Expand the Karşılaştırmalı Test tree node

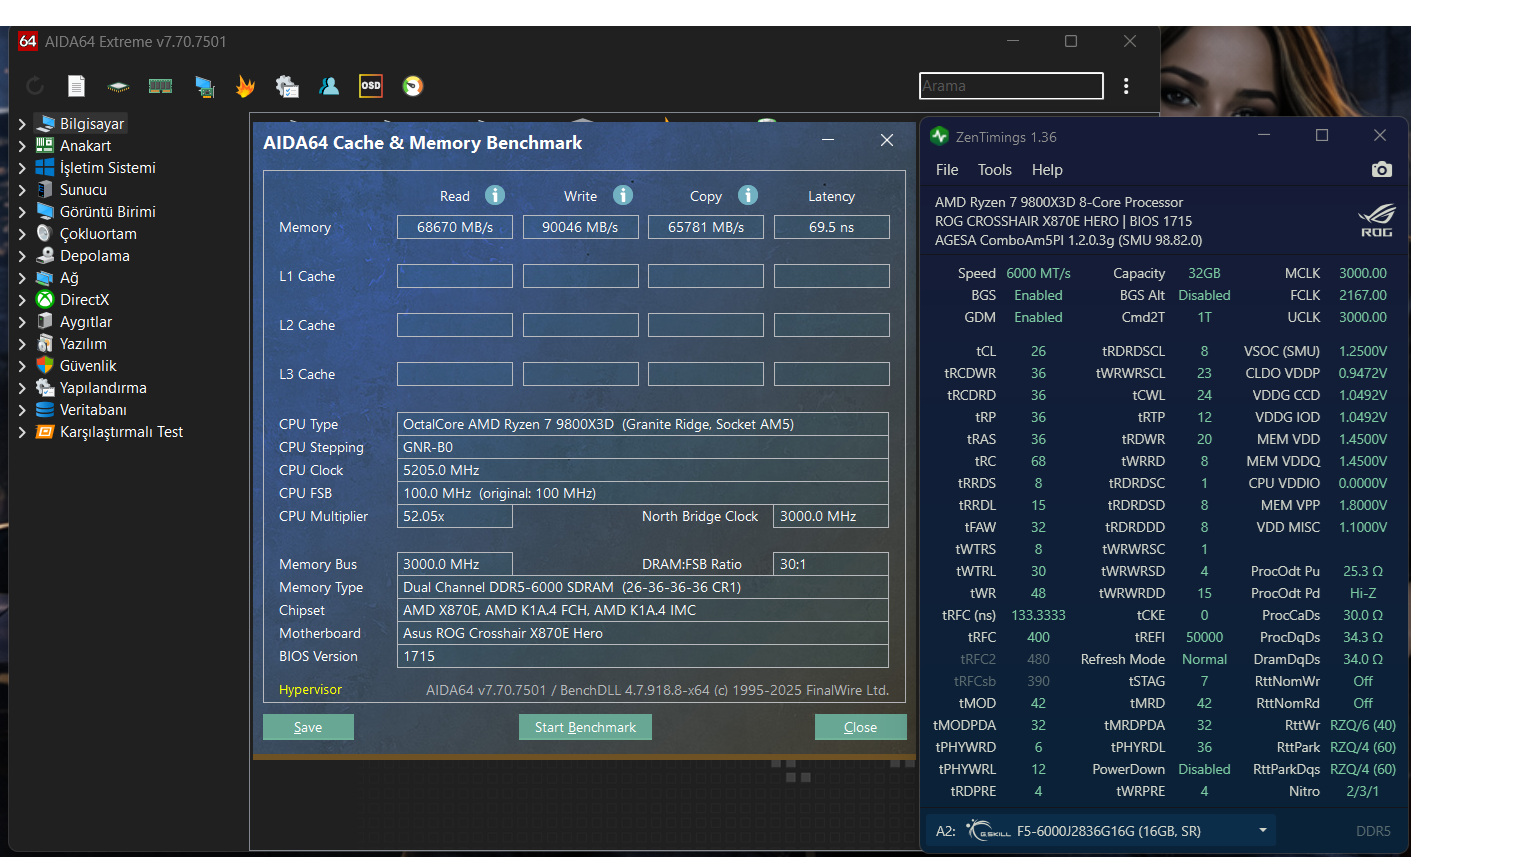coord(22,432)
